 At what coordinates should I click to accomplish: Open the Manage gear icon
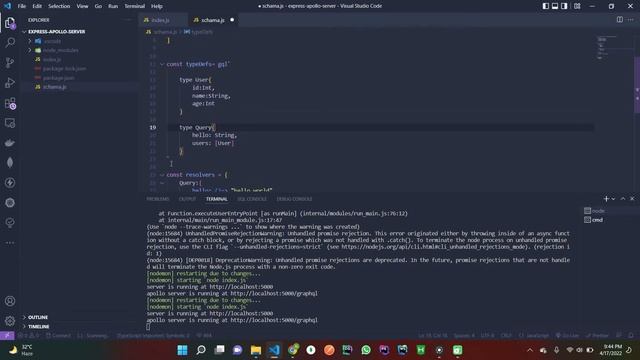point(10,321)
